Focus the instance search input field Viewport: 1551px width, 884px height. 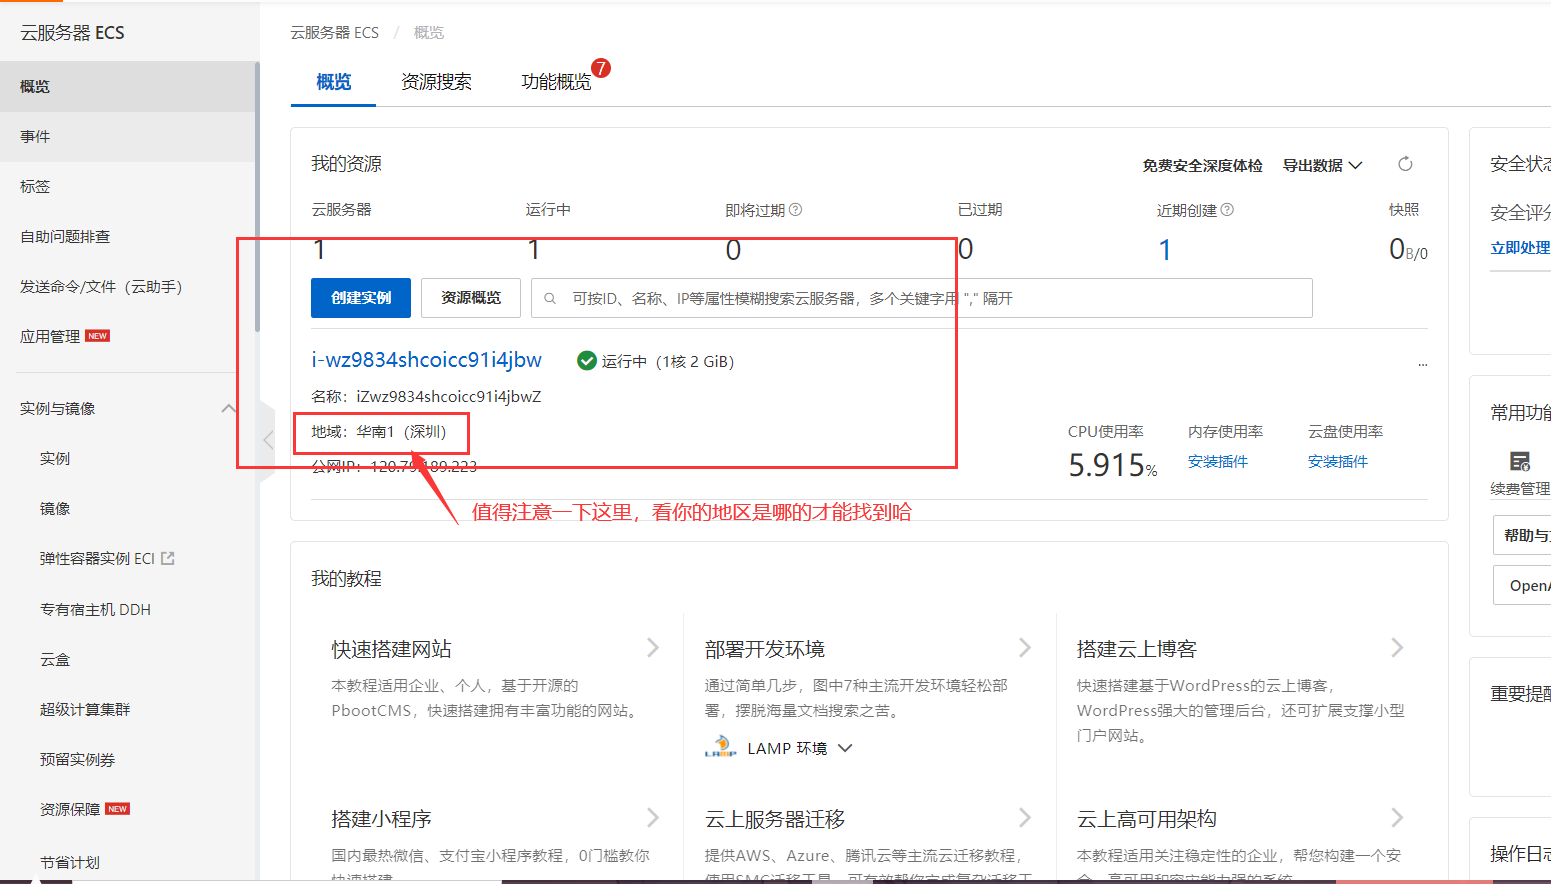pyautogui.click(x=921, y=298)
